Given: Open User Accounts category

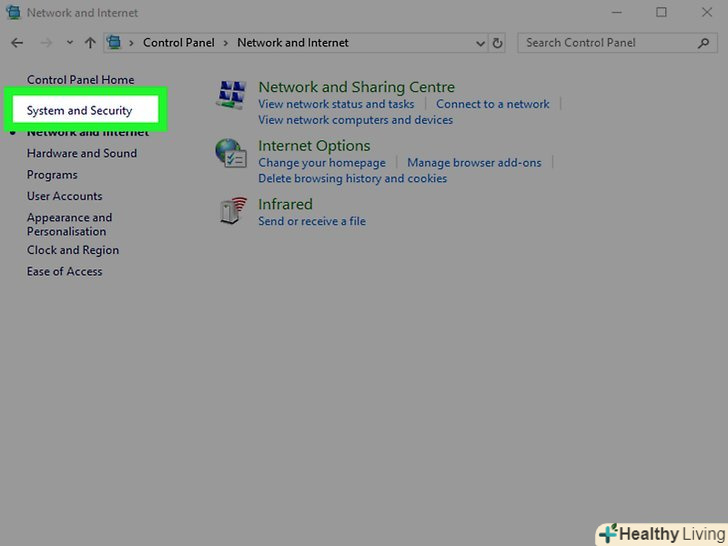Looking at the screenshot, I should 65,196.
